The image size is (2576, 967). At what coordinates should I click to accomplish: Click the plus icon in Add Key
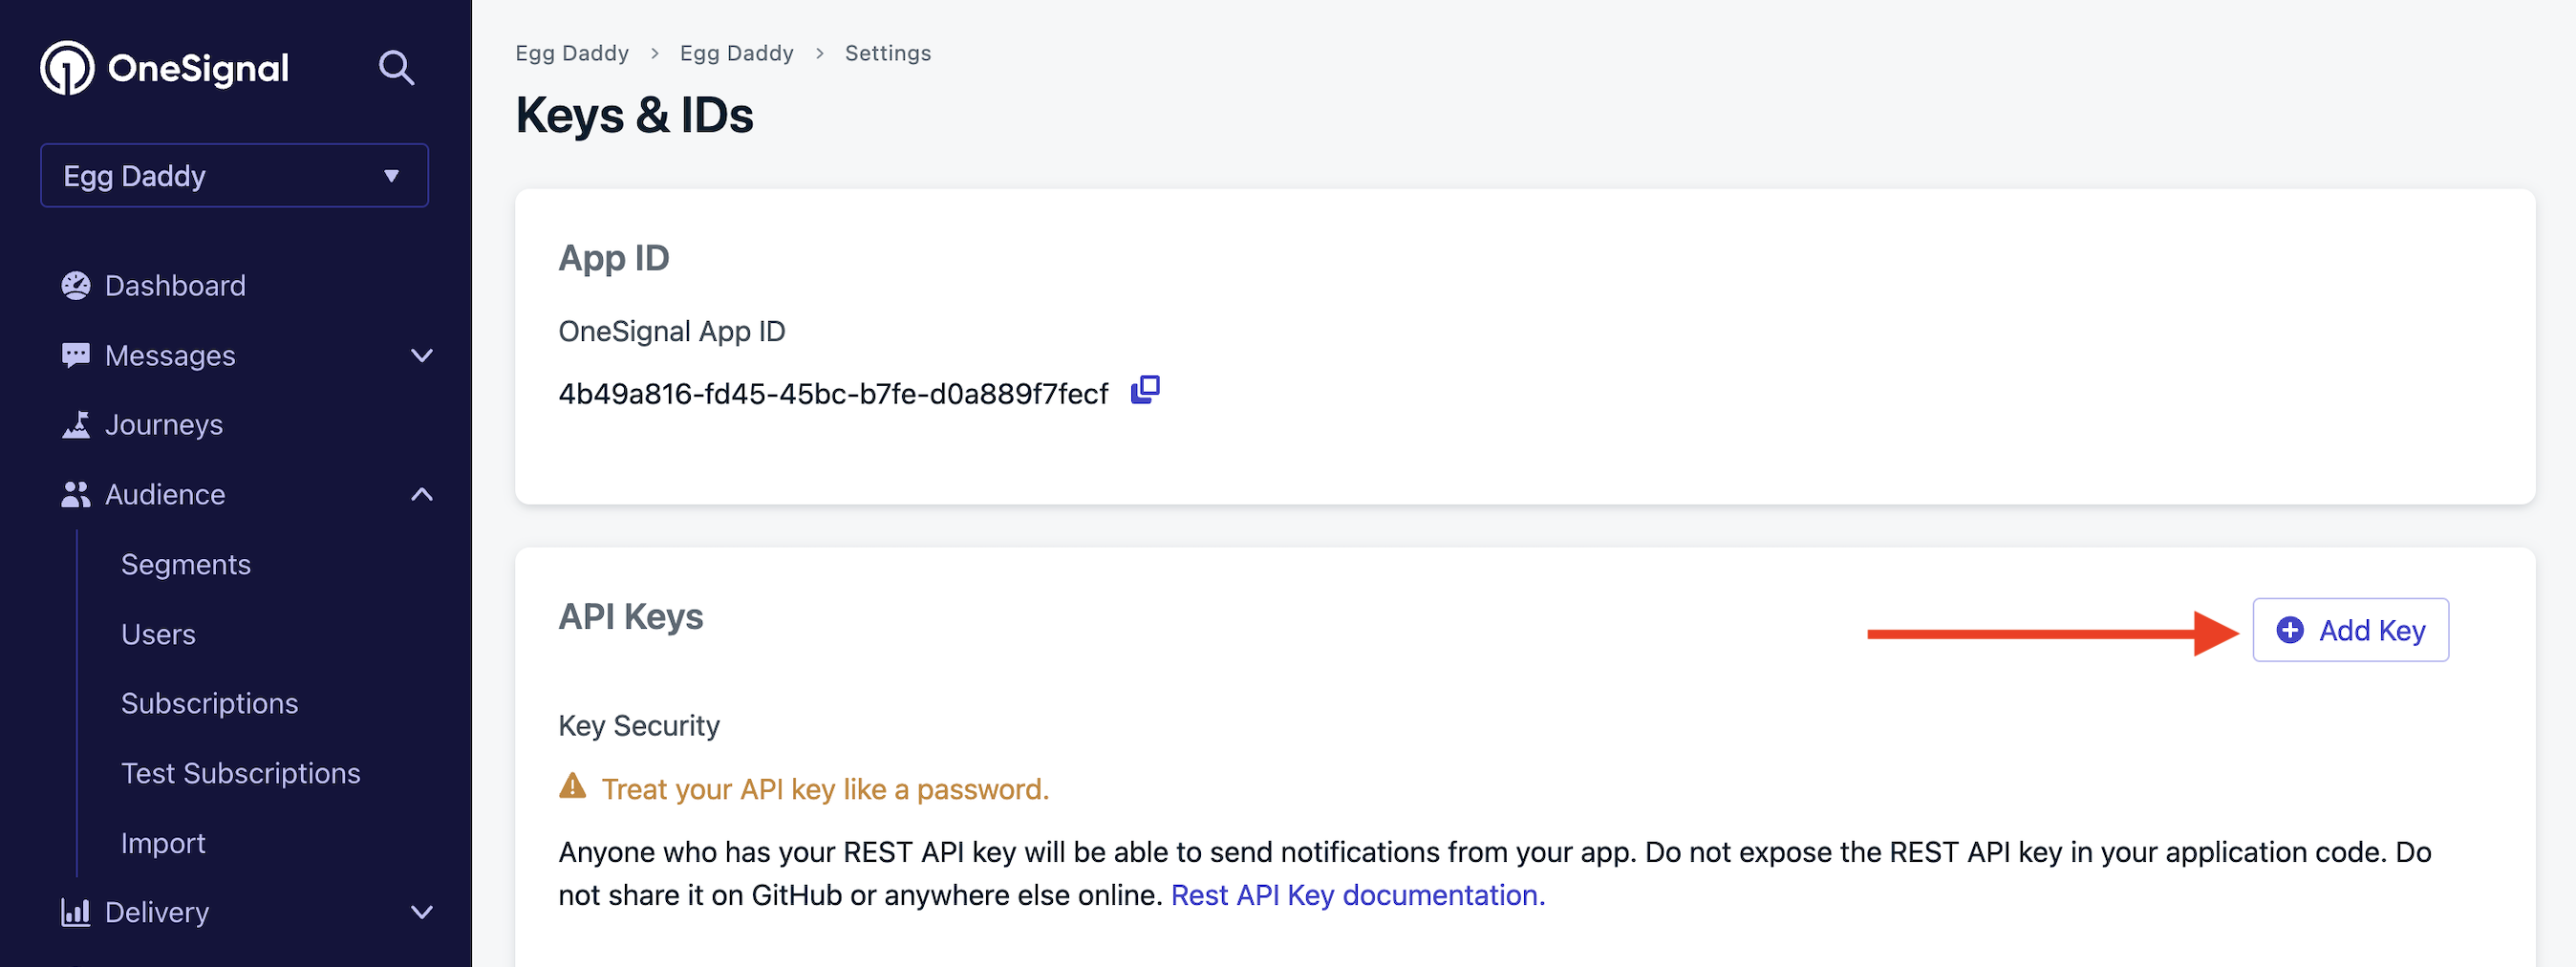coord(2290,630)
